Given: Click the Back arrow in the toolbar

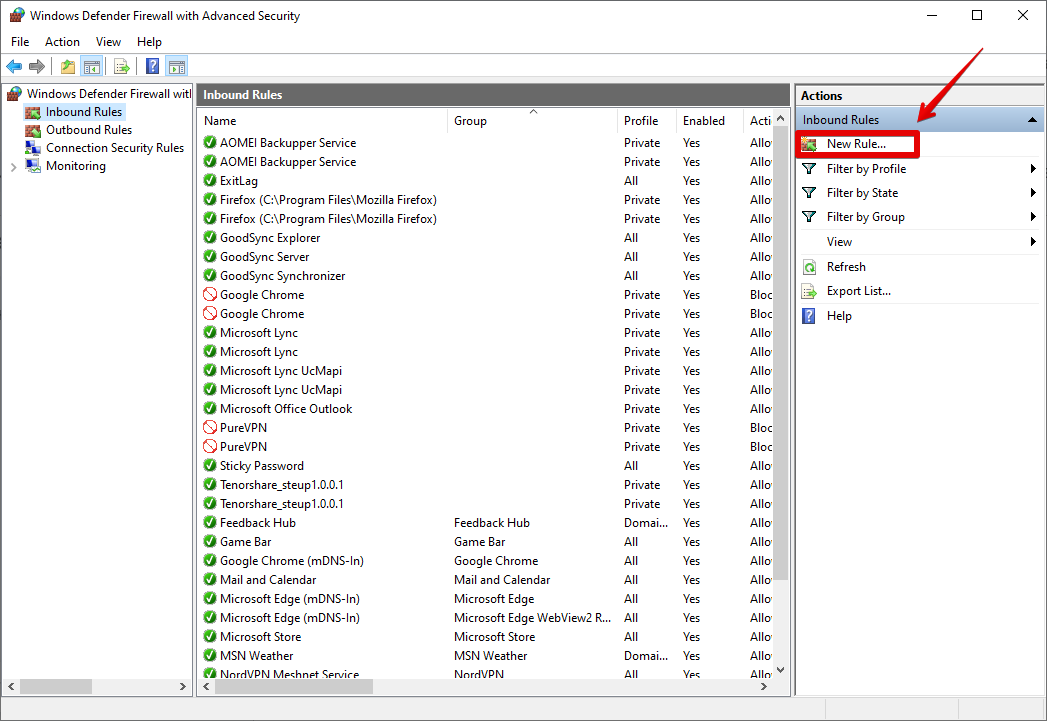Looking at the screenshot, I should click(x=14, y=67).
